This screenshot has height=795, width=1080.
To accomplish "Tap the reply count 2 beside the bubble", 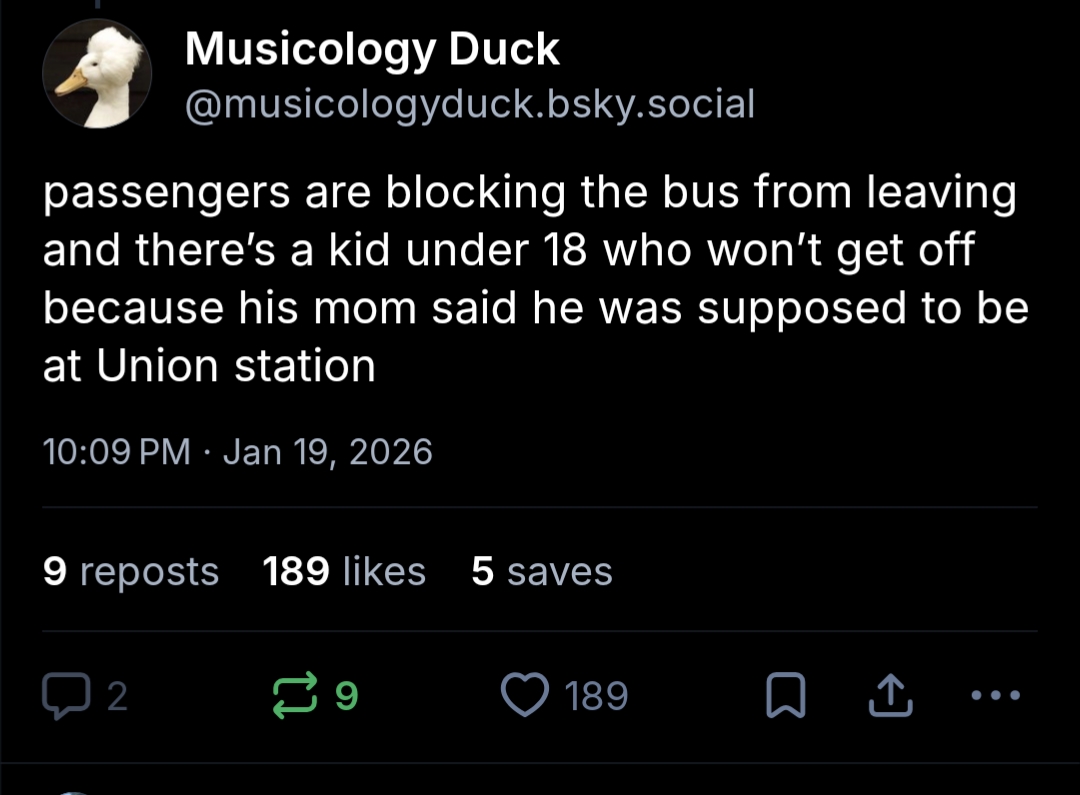I will (117, 696).
